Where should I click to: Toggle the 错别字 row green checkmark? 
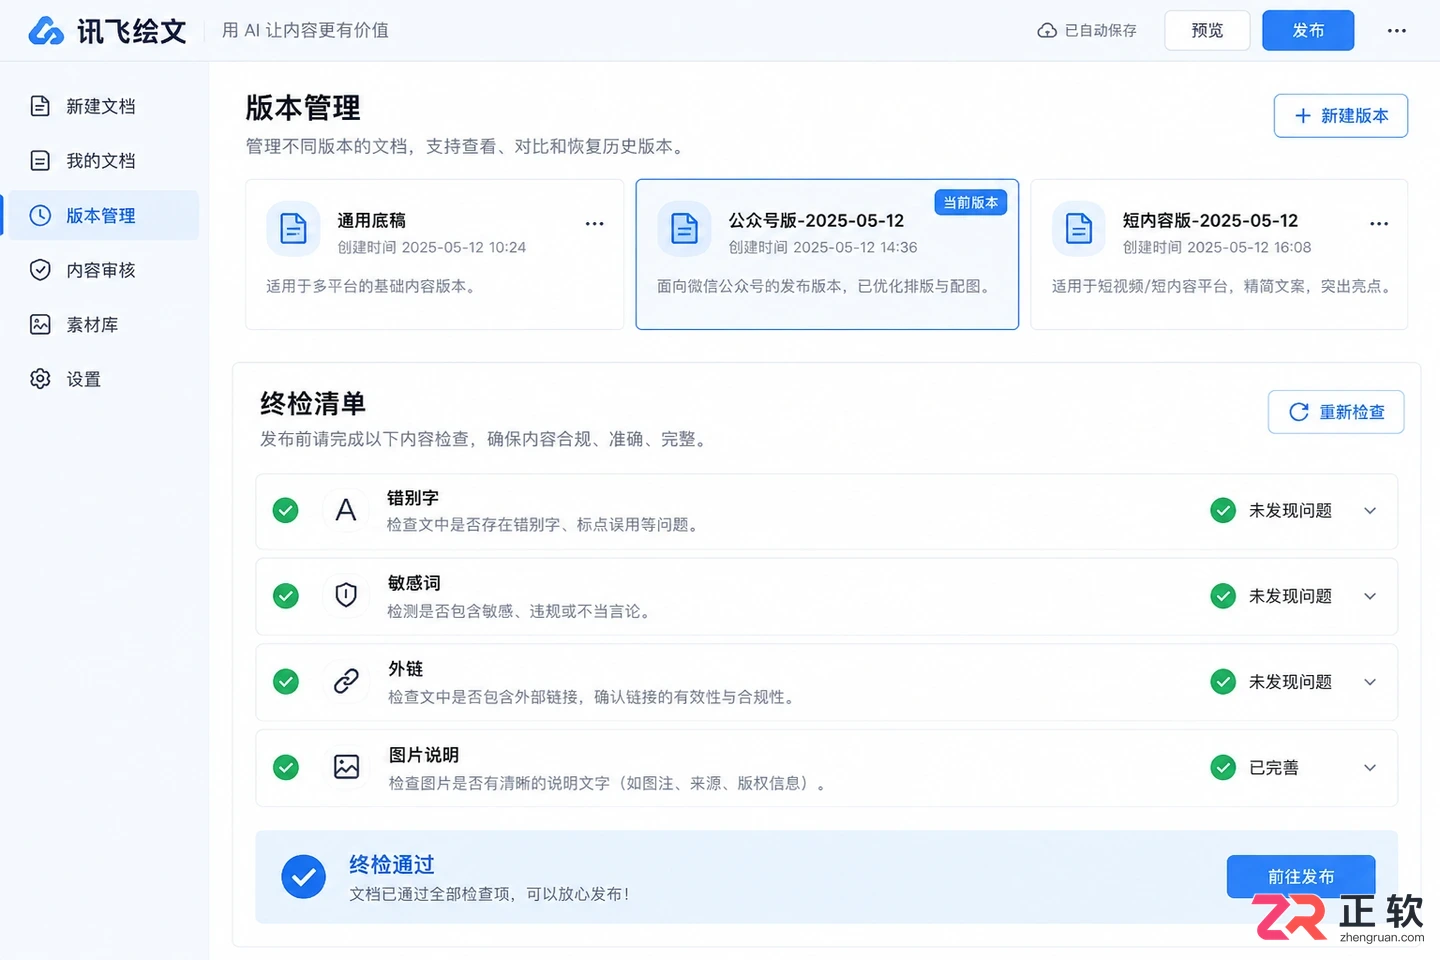[286, 510]
